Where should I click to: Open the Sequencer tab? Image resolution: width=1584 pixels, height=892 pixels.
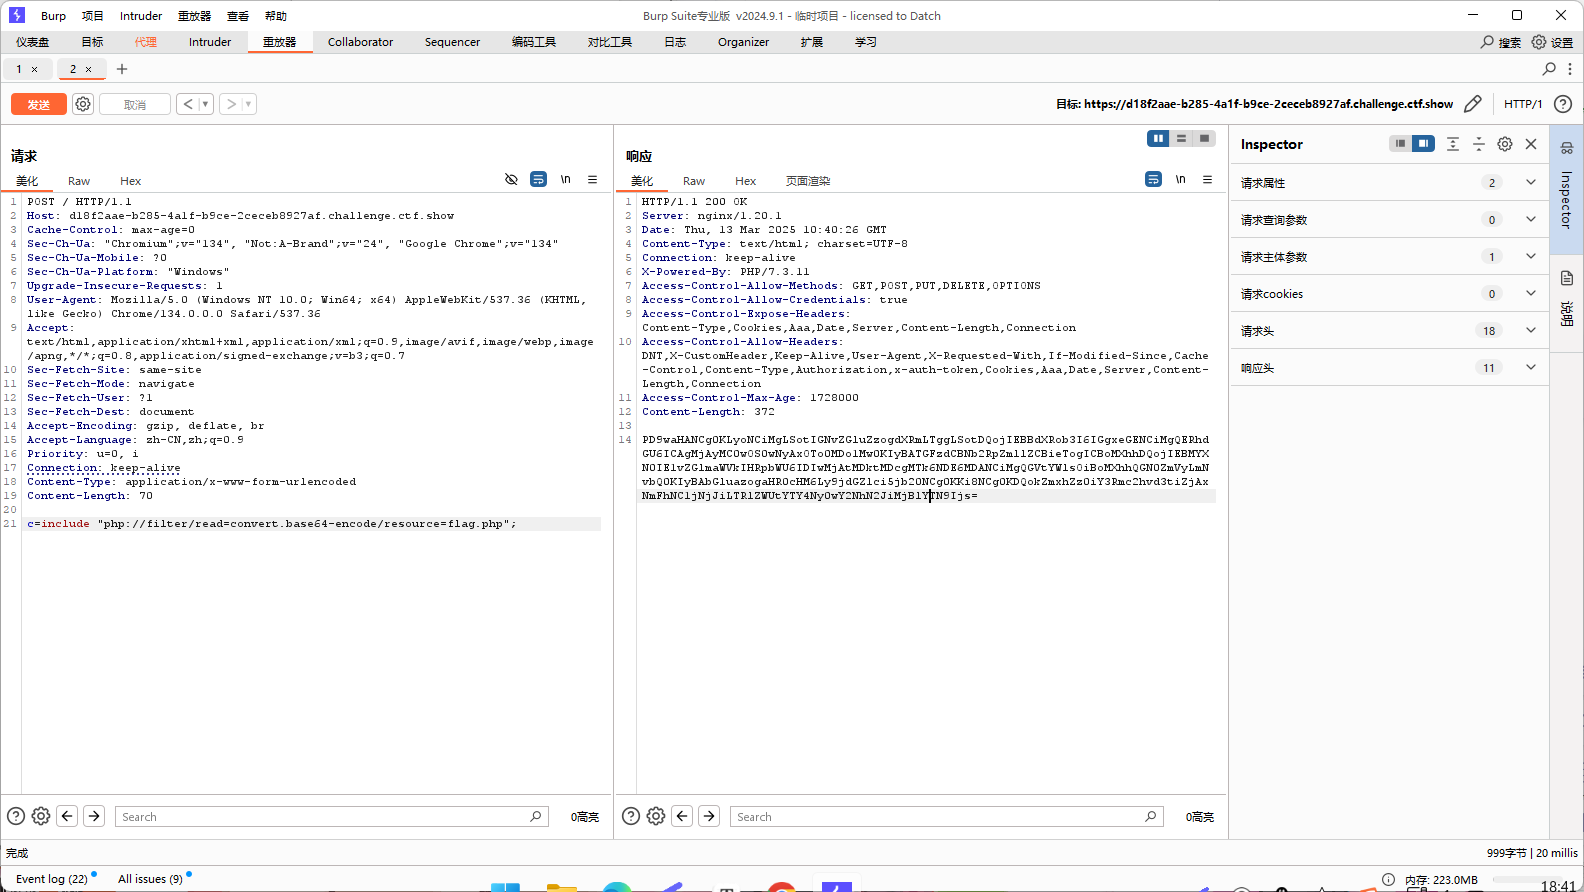(x=452, y=42)
